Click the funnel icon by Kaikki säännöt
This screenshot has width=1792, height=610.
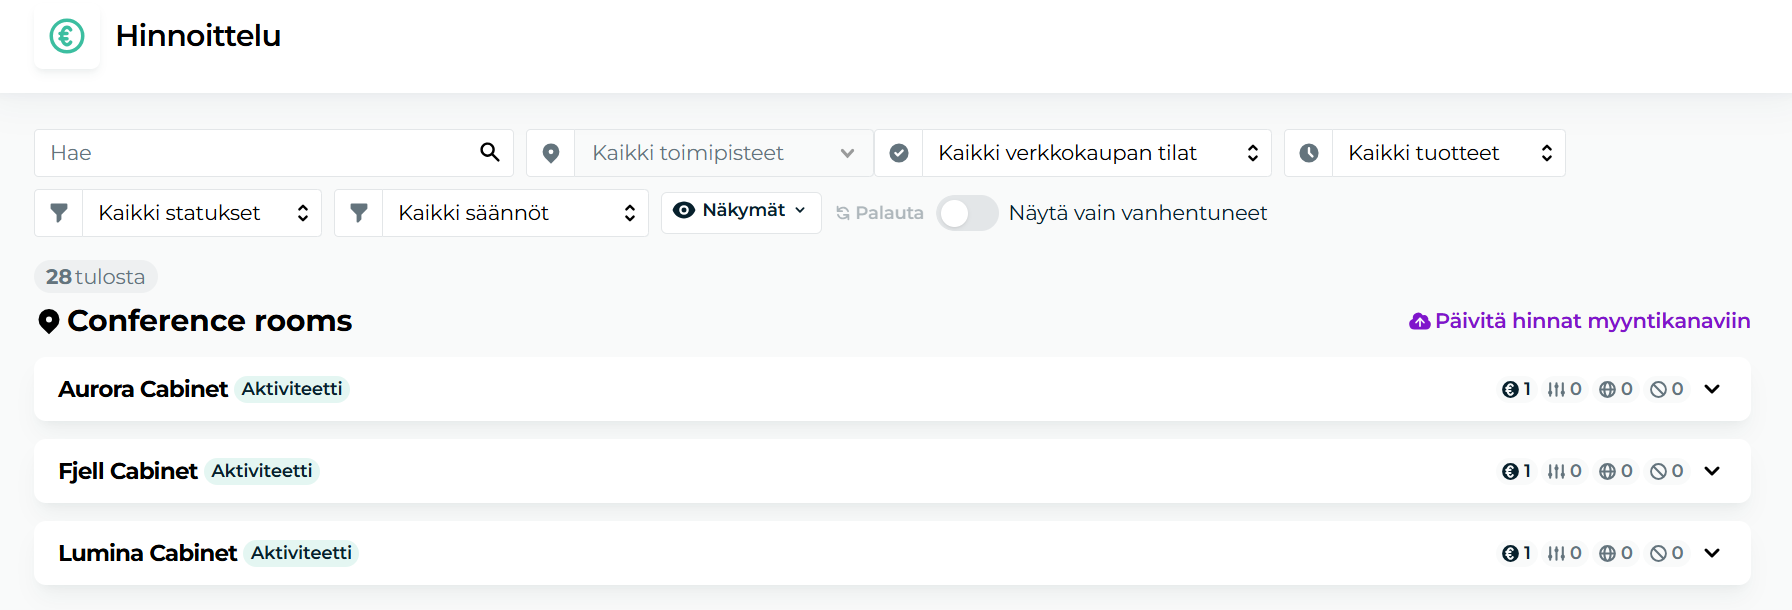point(359,213)
